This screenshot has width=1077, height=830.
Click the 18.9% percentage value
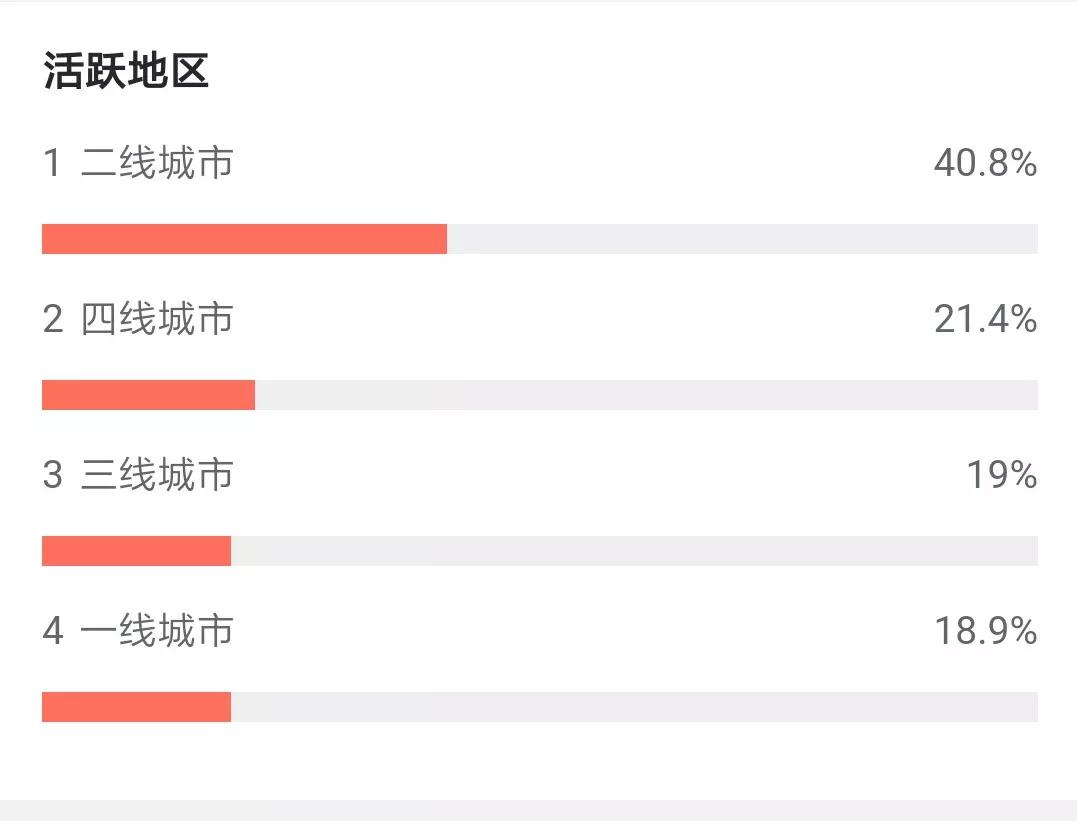pos(985,631)
